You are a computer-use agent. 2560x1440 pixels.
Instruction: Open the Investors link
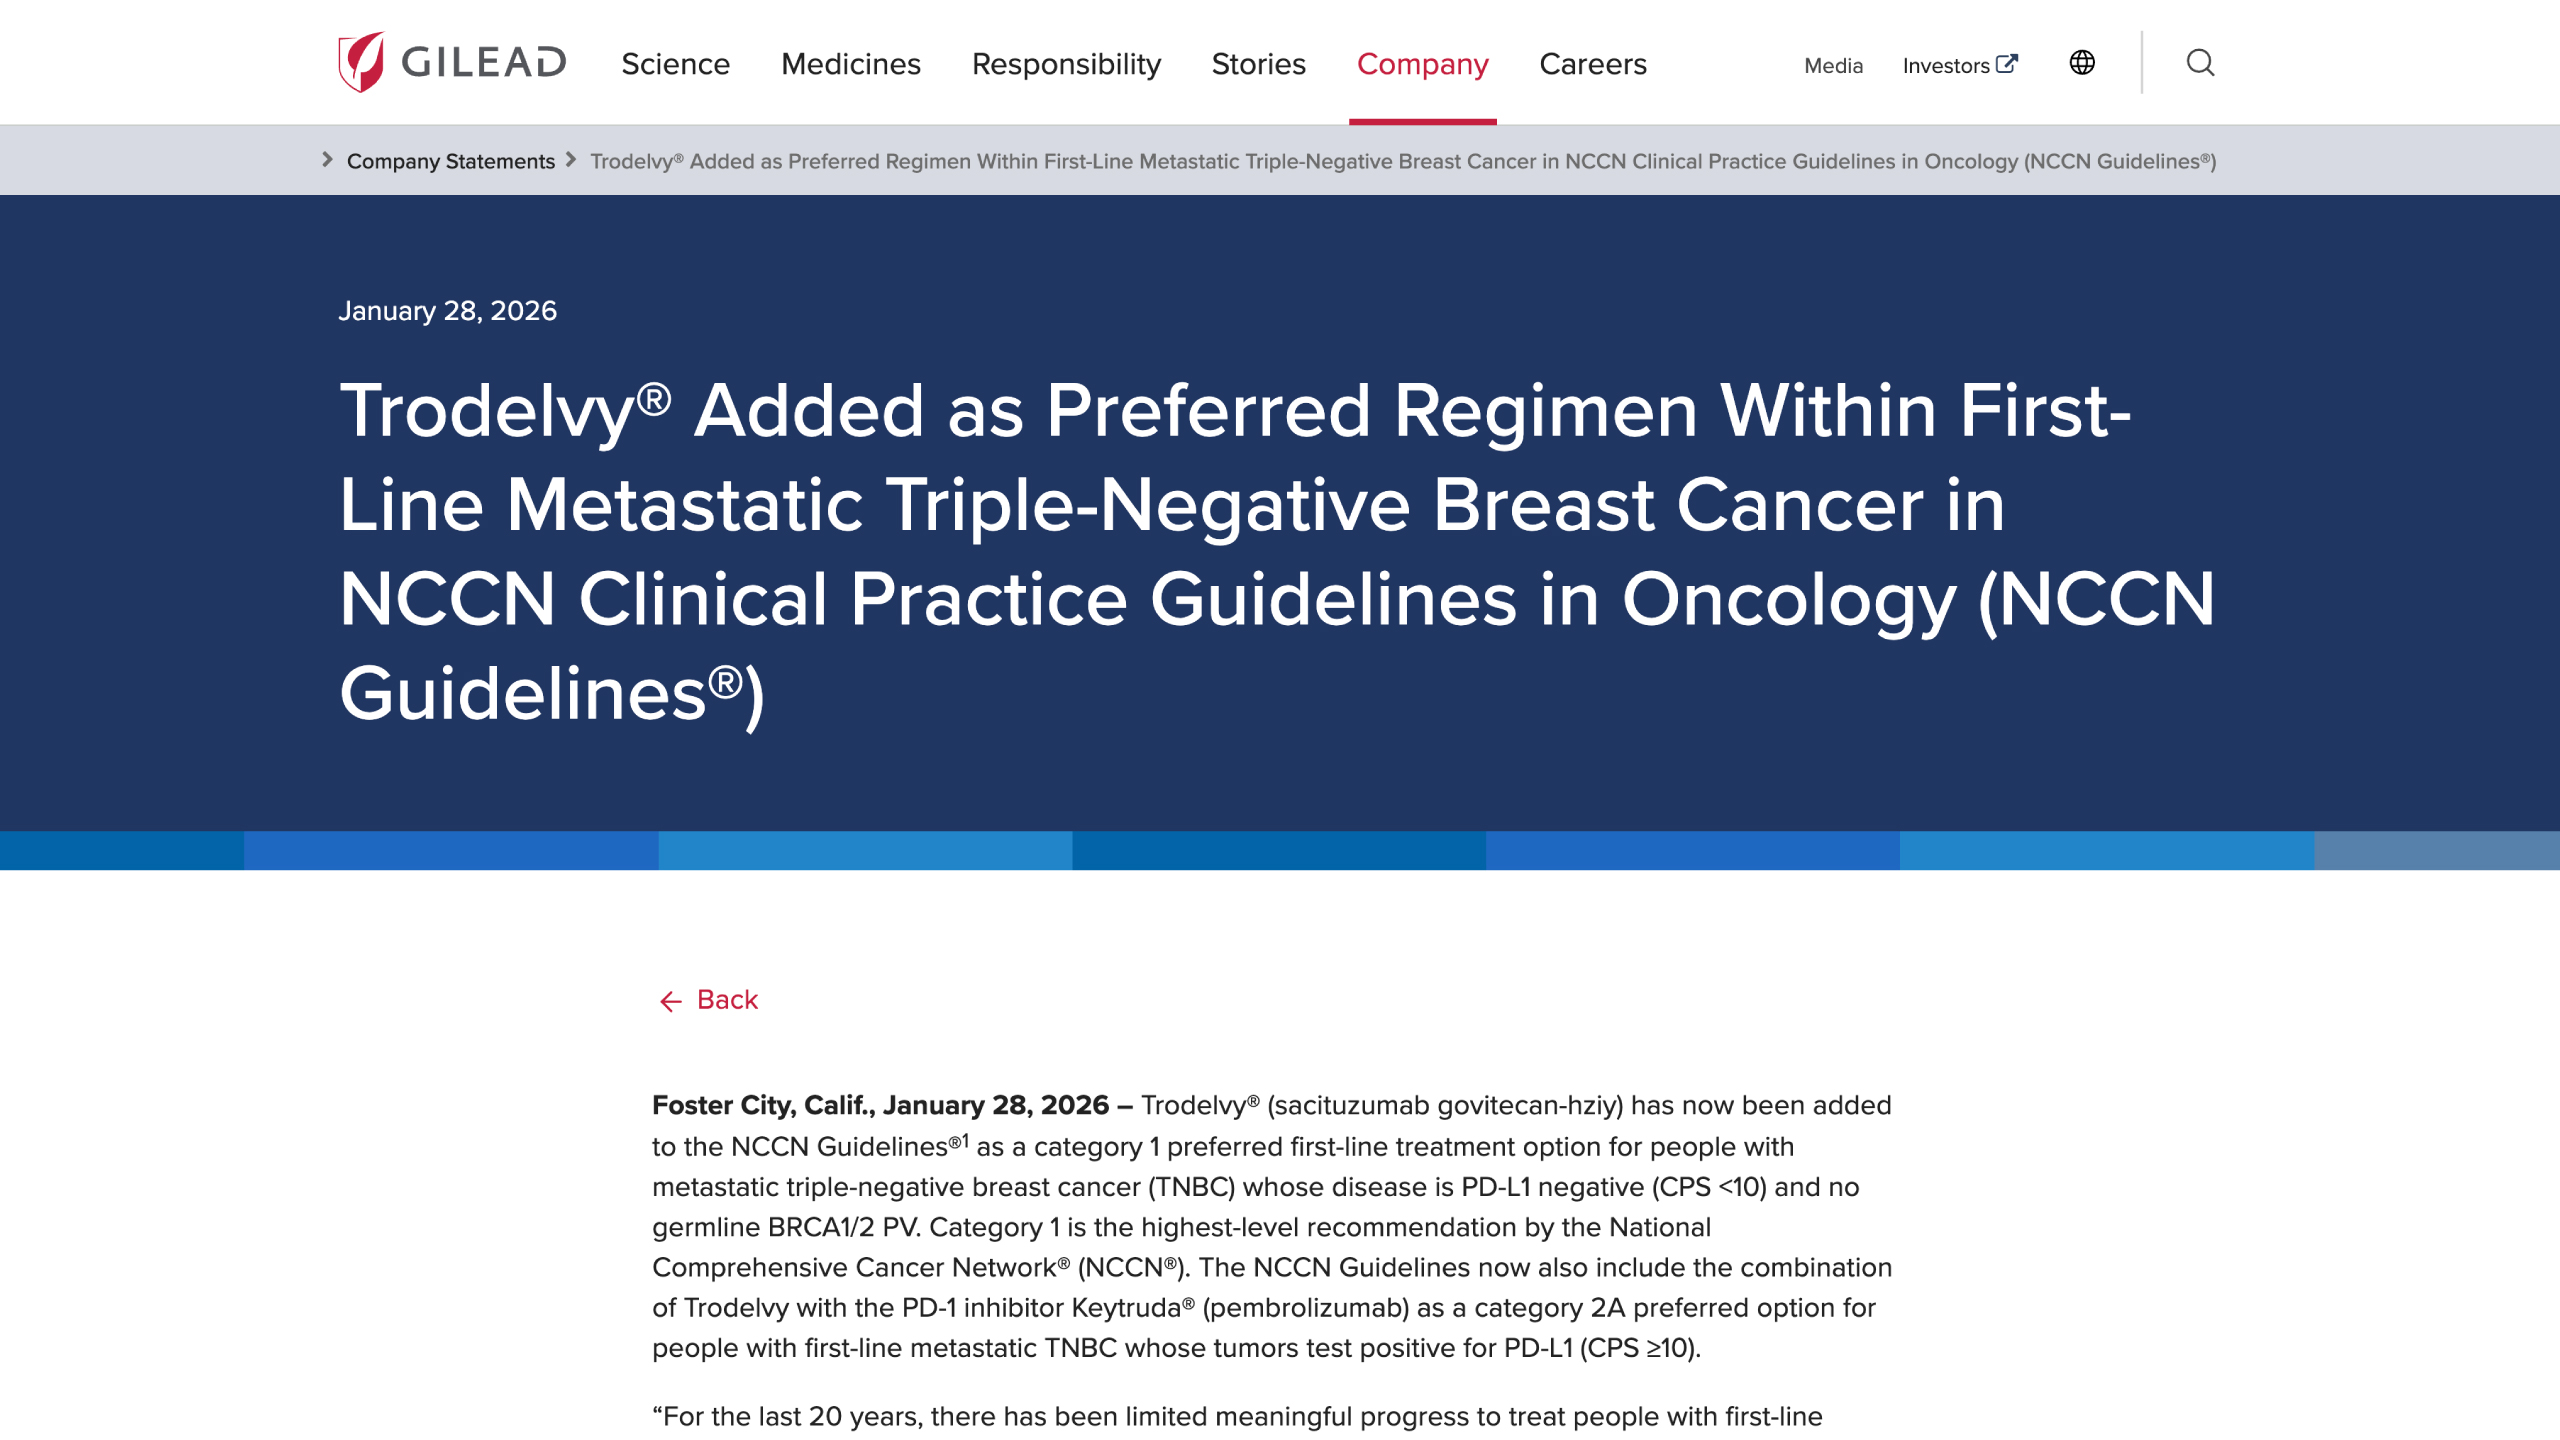(x=1945, y=66)
